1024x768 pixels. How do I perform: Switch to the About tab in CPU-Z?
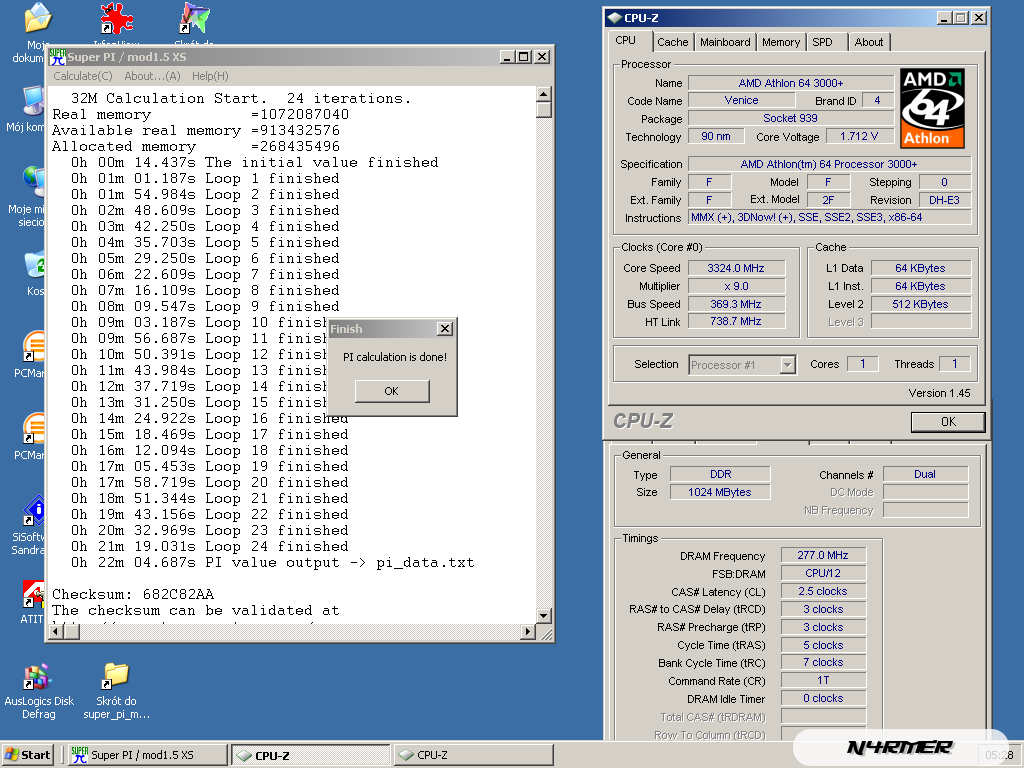tap(869, 42)
